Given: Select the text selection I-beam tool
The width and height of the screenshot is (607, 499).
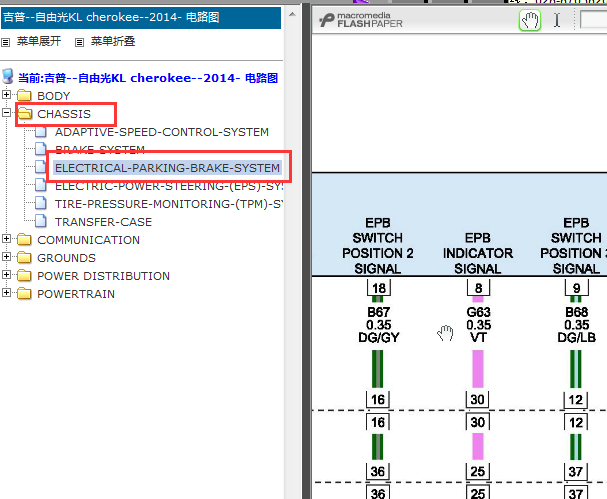Looking at the screenshot, I should (x=557, y=20).
